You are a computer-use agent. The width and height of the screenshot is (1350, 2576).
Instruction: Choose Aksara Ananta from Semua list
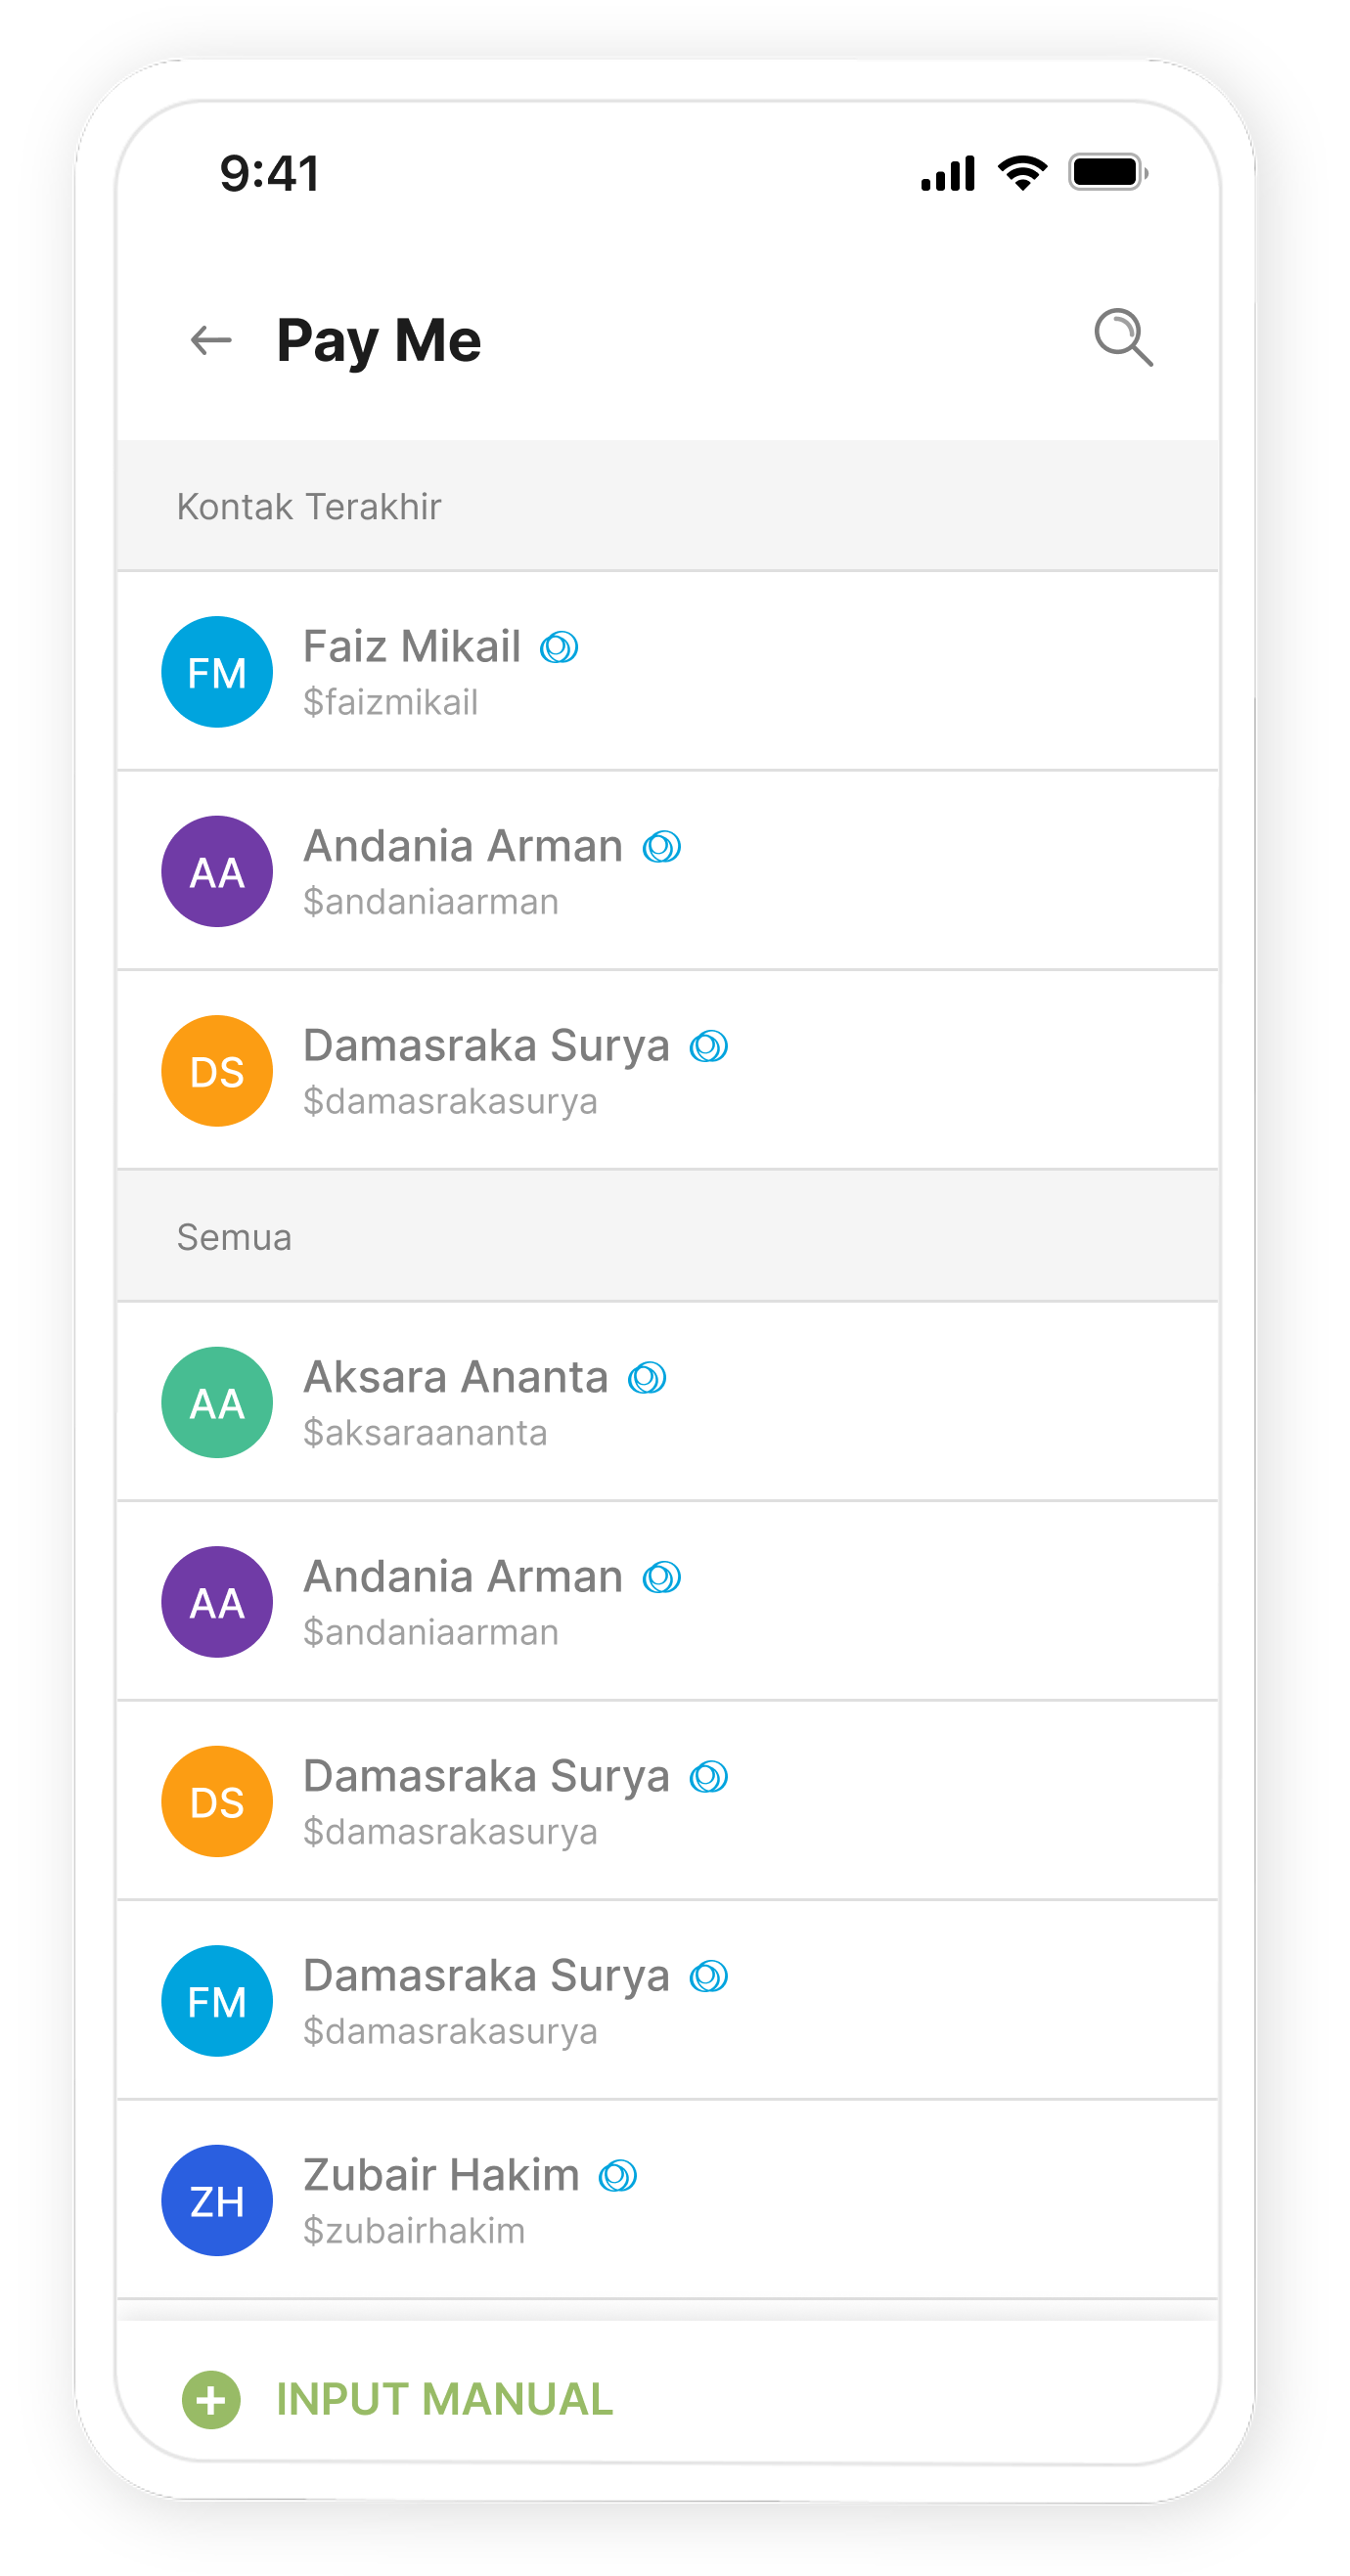(668, 1402)
